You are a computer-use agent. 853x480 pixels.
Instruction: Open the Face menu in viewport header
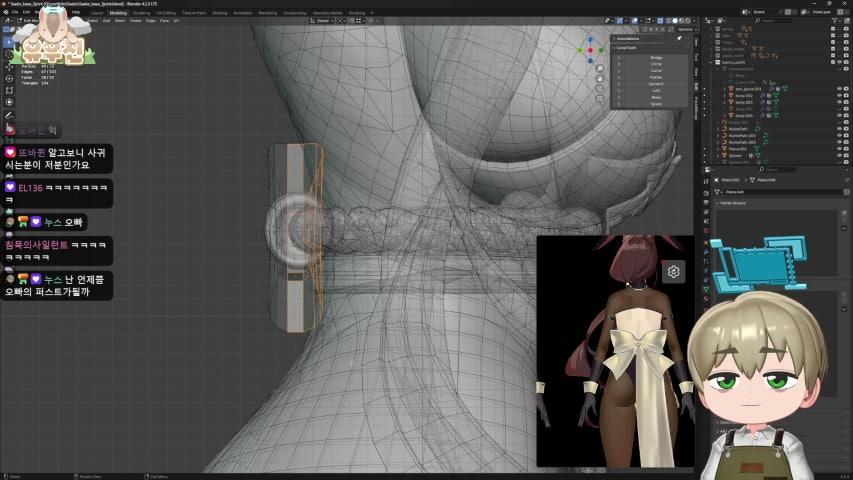tap(164, 21)
